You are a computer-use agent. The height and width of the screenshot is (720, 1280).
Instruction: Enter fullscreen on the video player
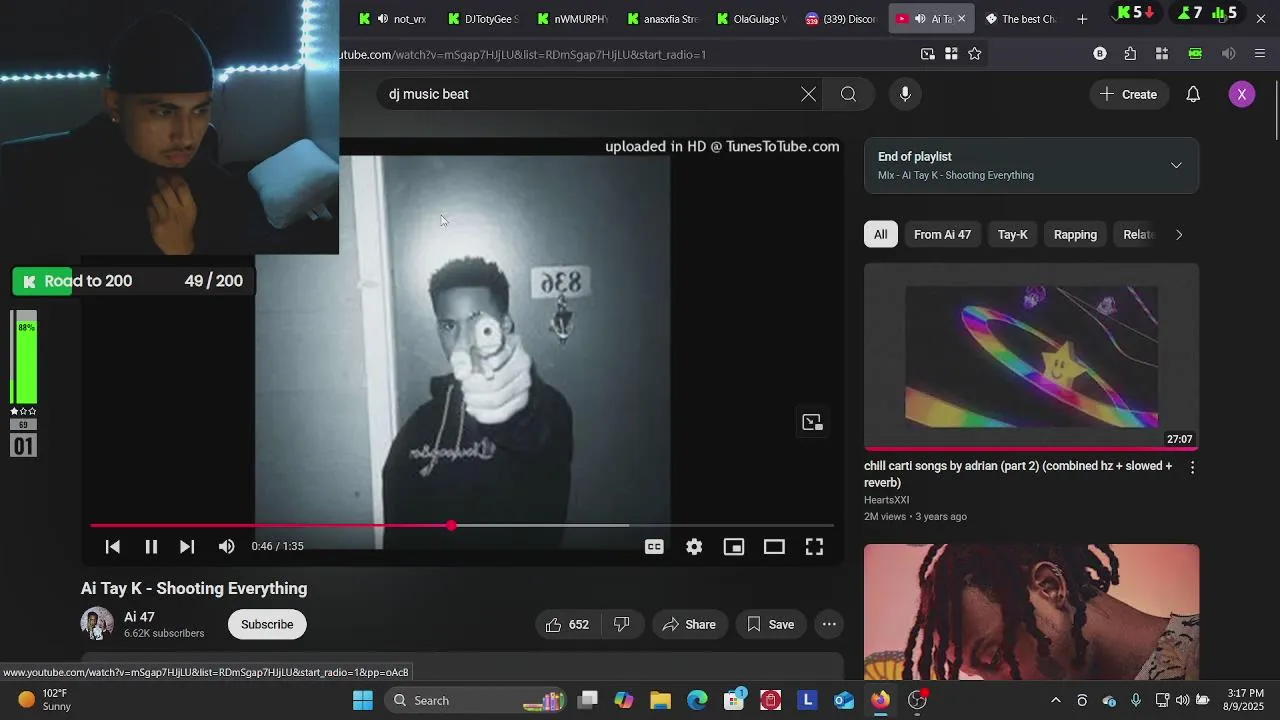[814, 546]
